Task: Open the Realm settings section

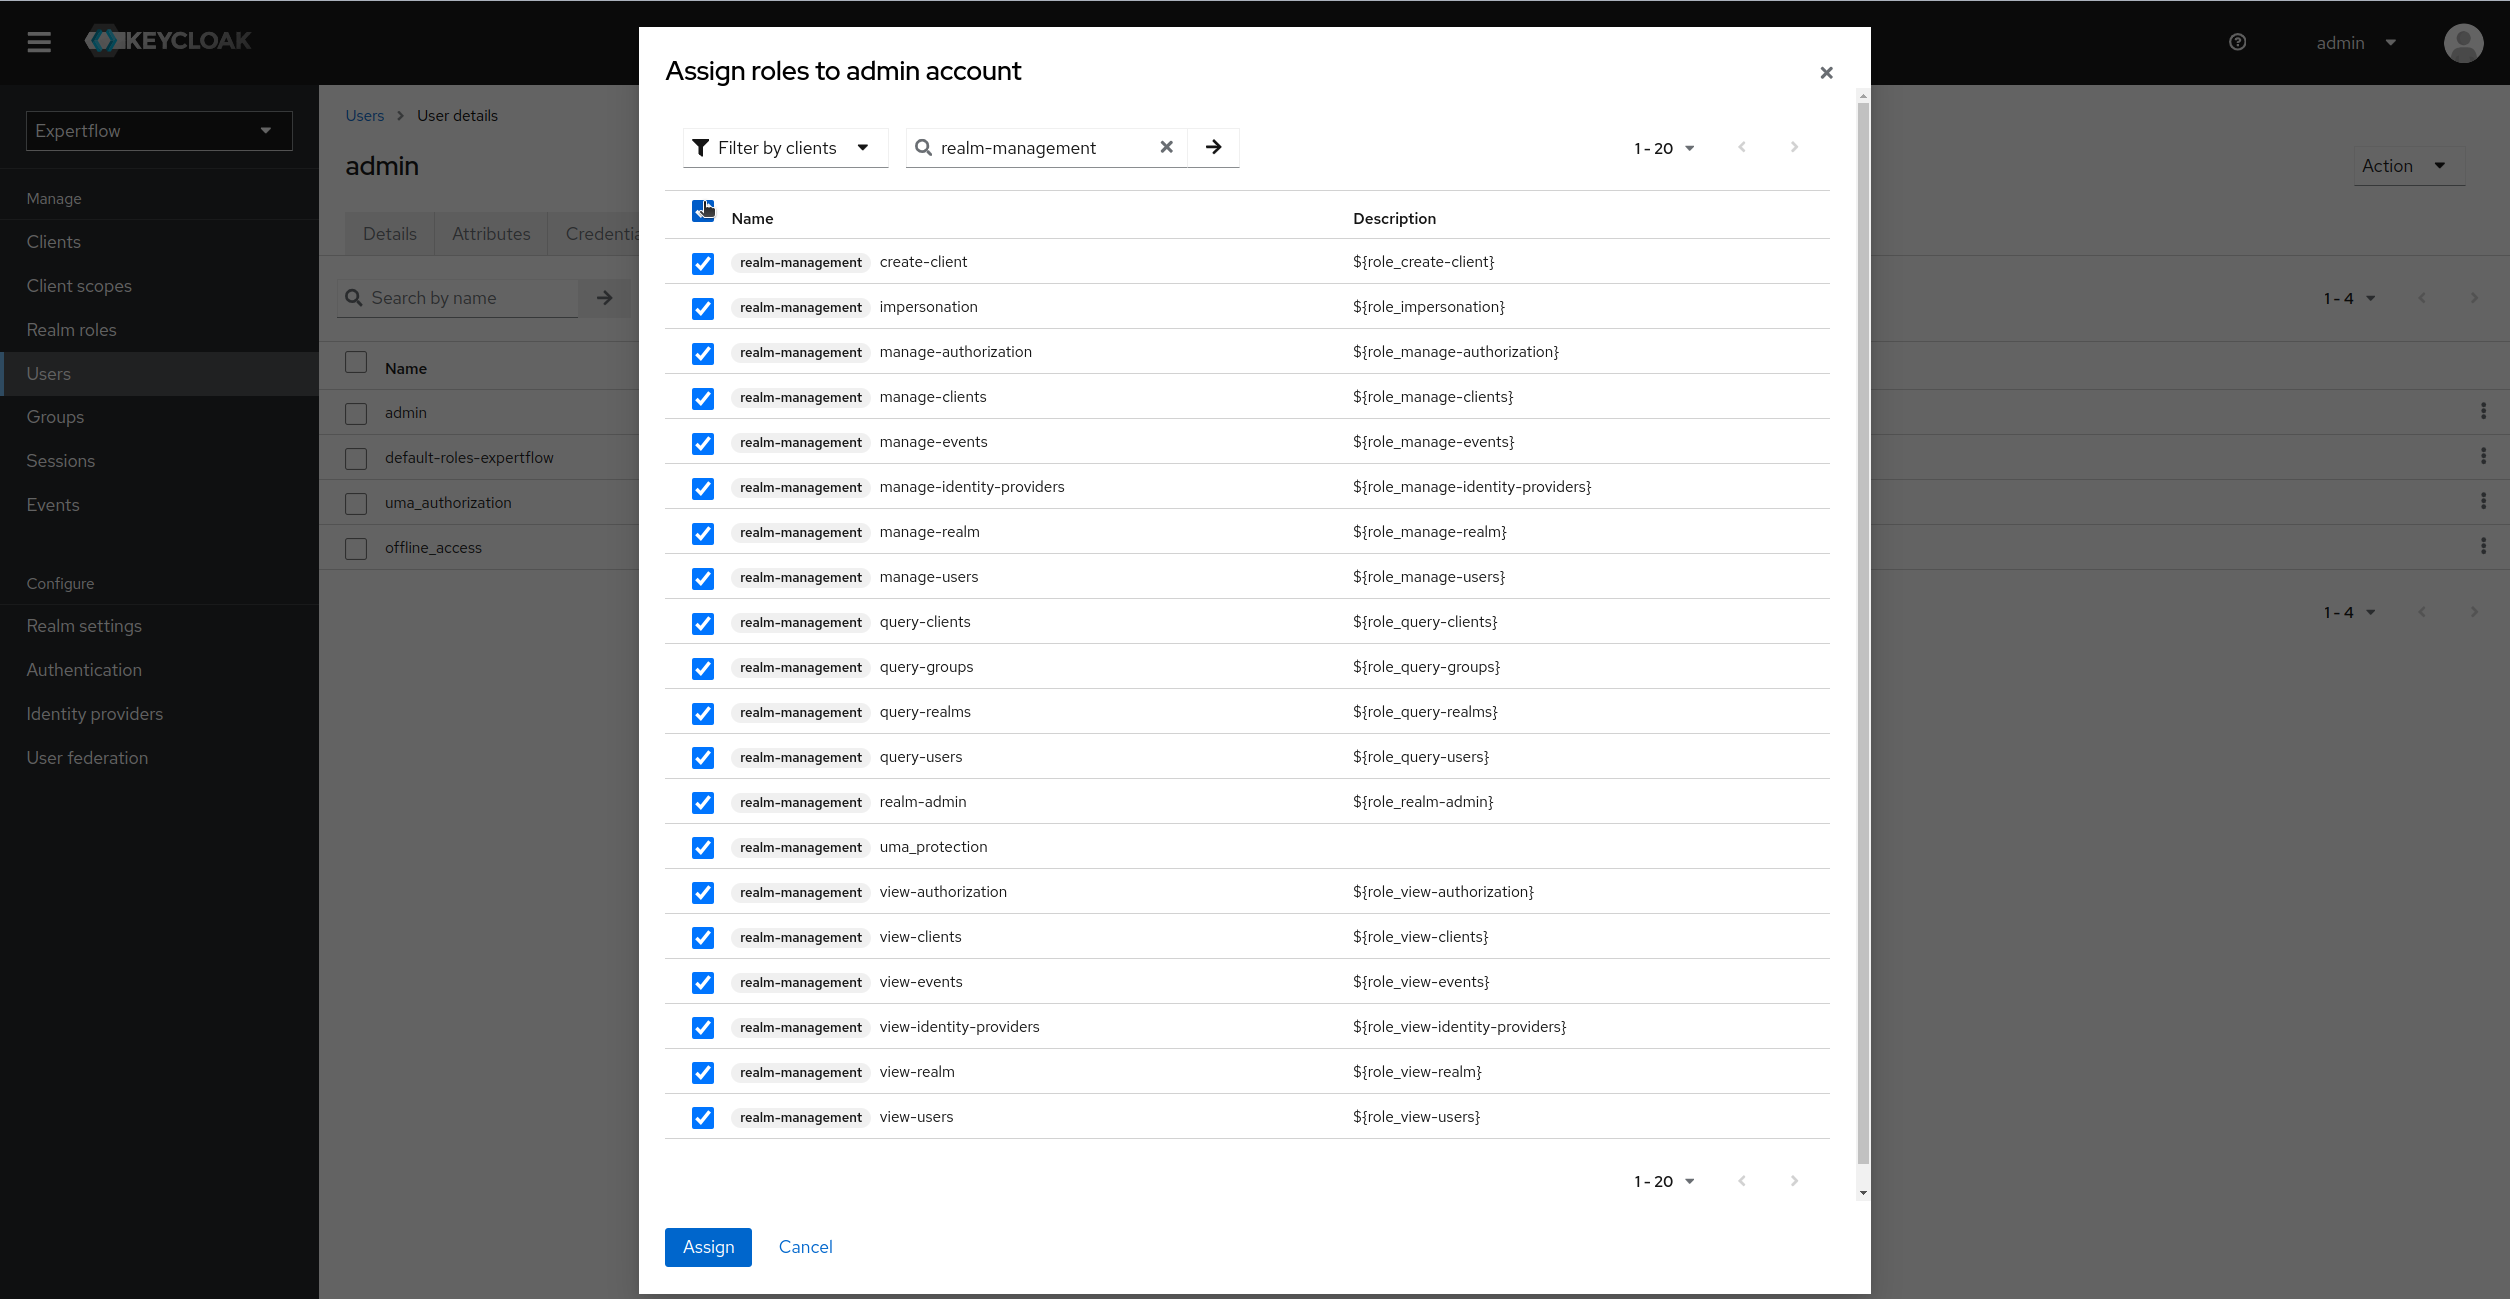Action: coord(85,625)
